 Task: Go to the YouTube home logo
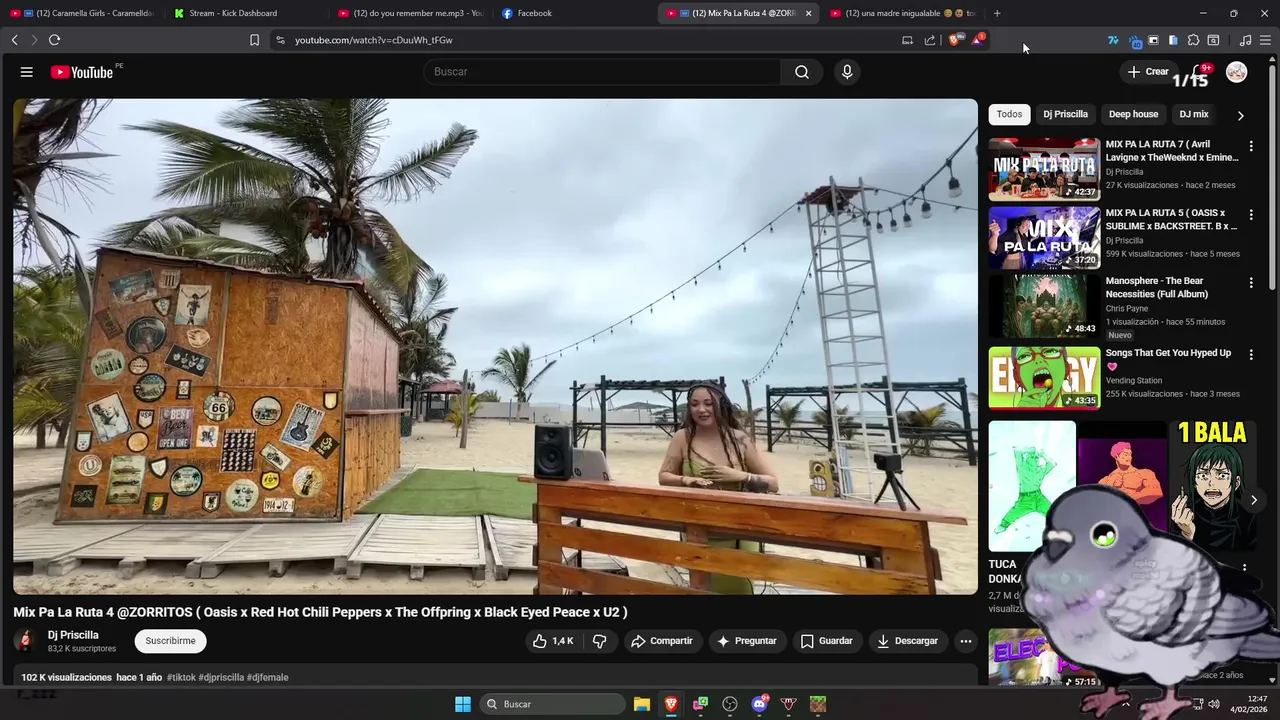pos(82,72)
